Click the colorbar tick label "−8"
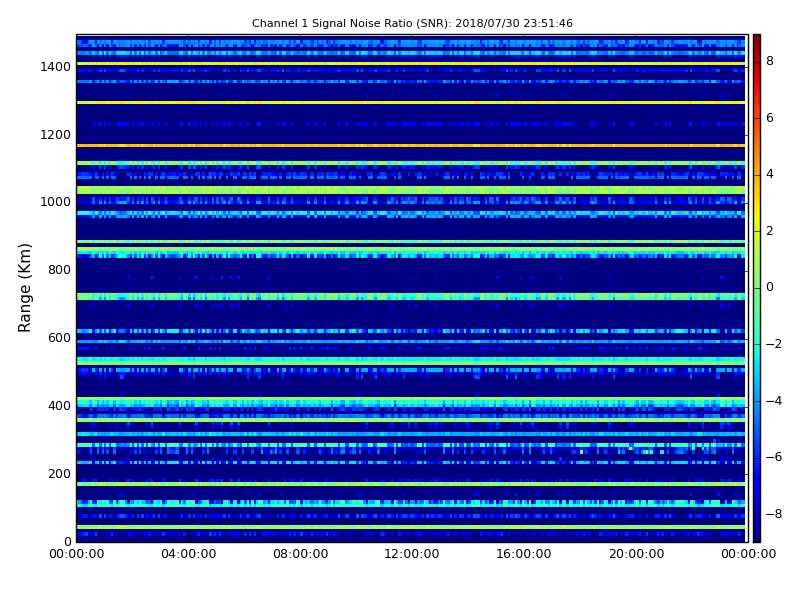 774,514
